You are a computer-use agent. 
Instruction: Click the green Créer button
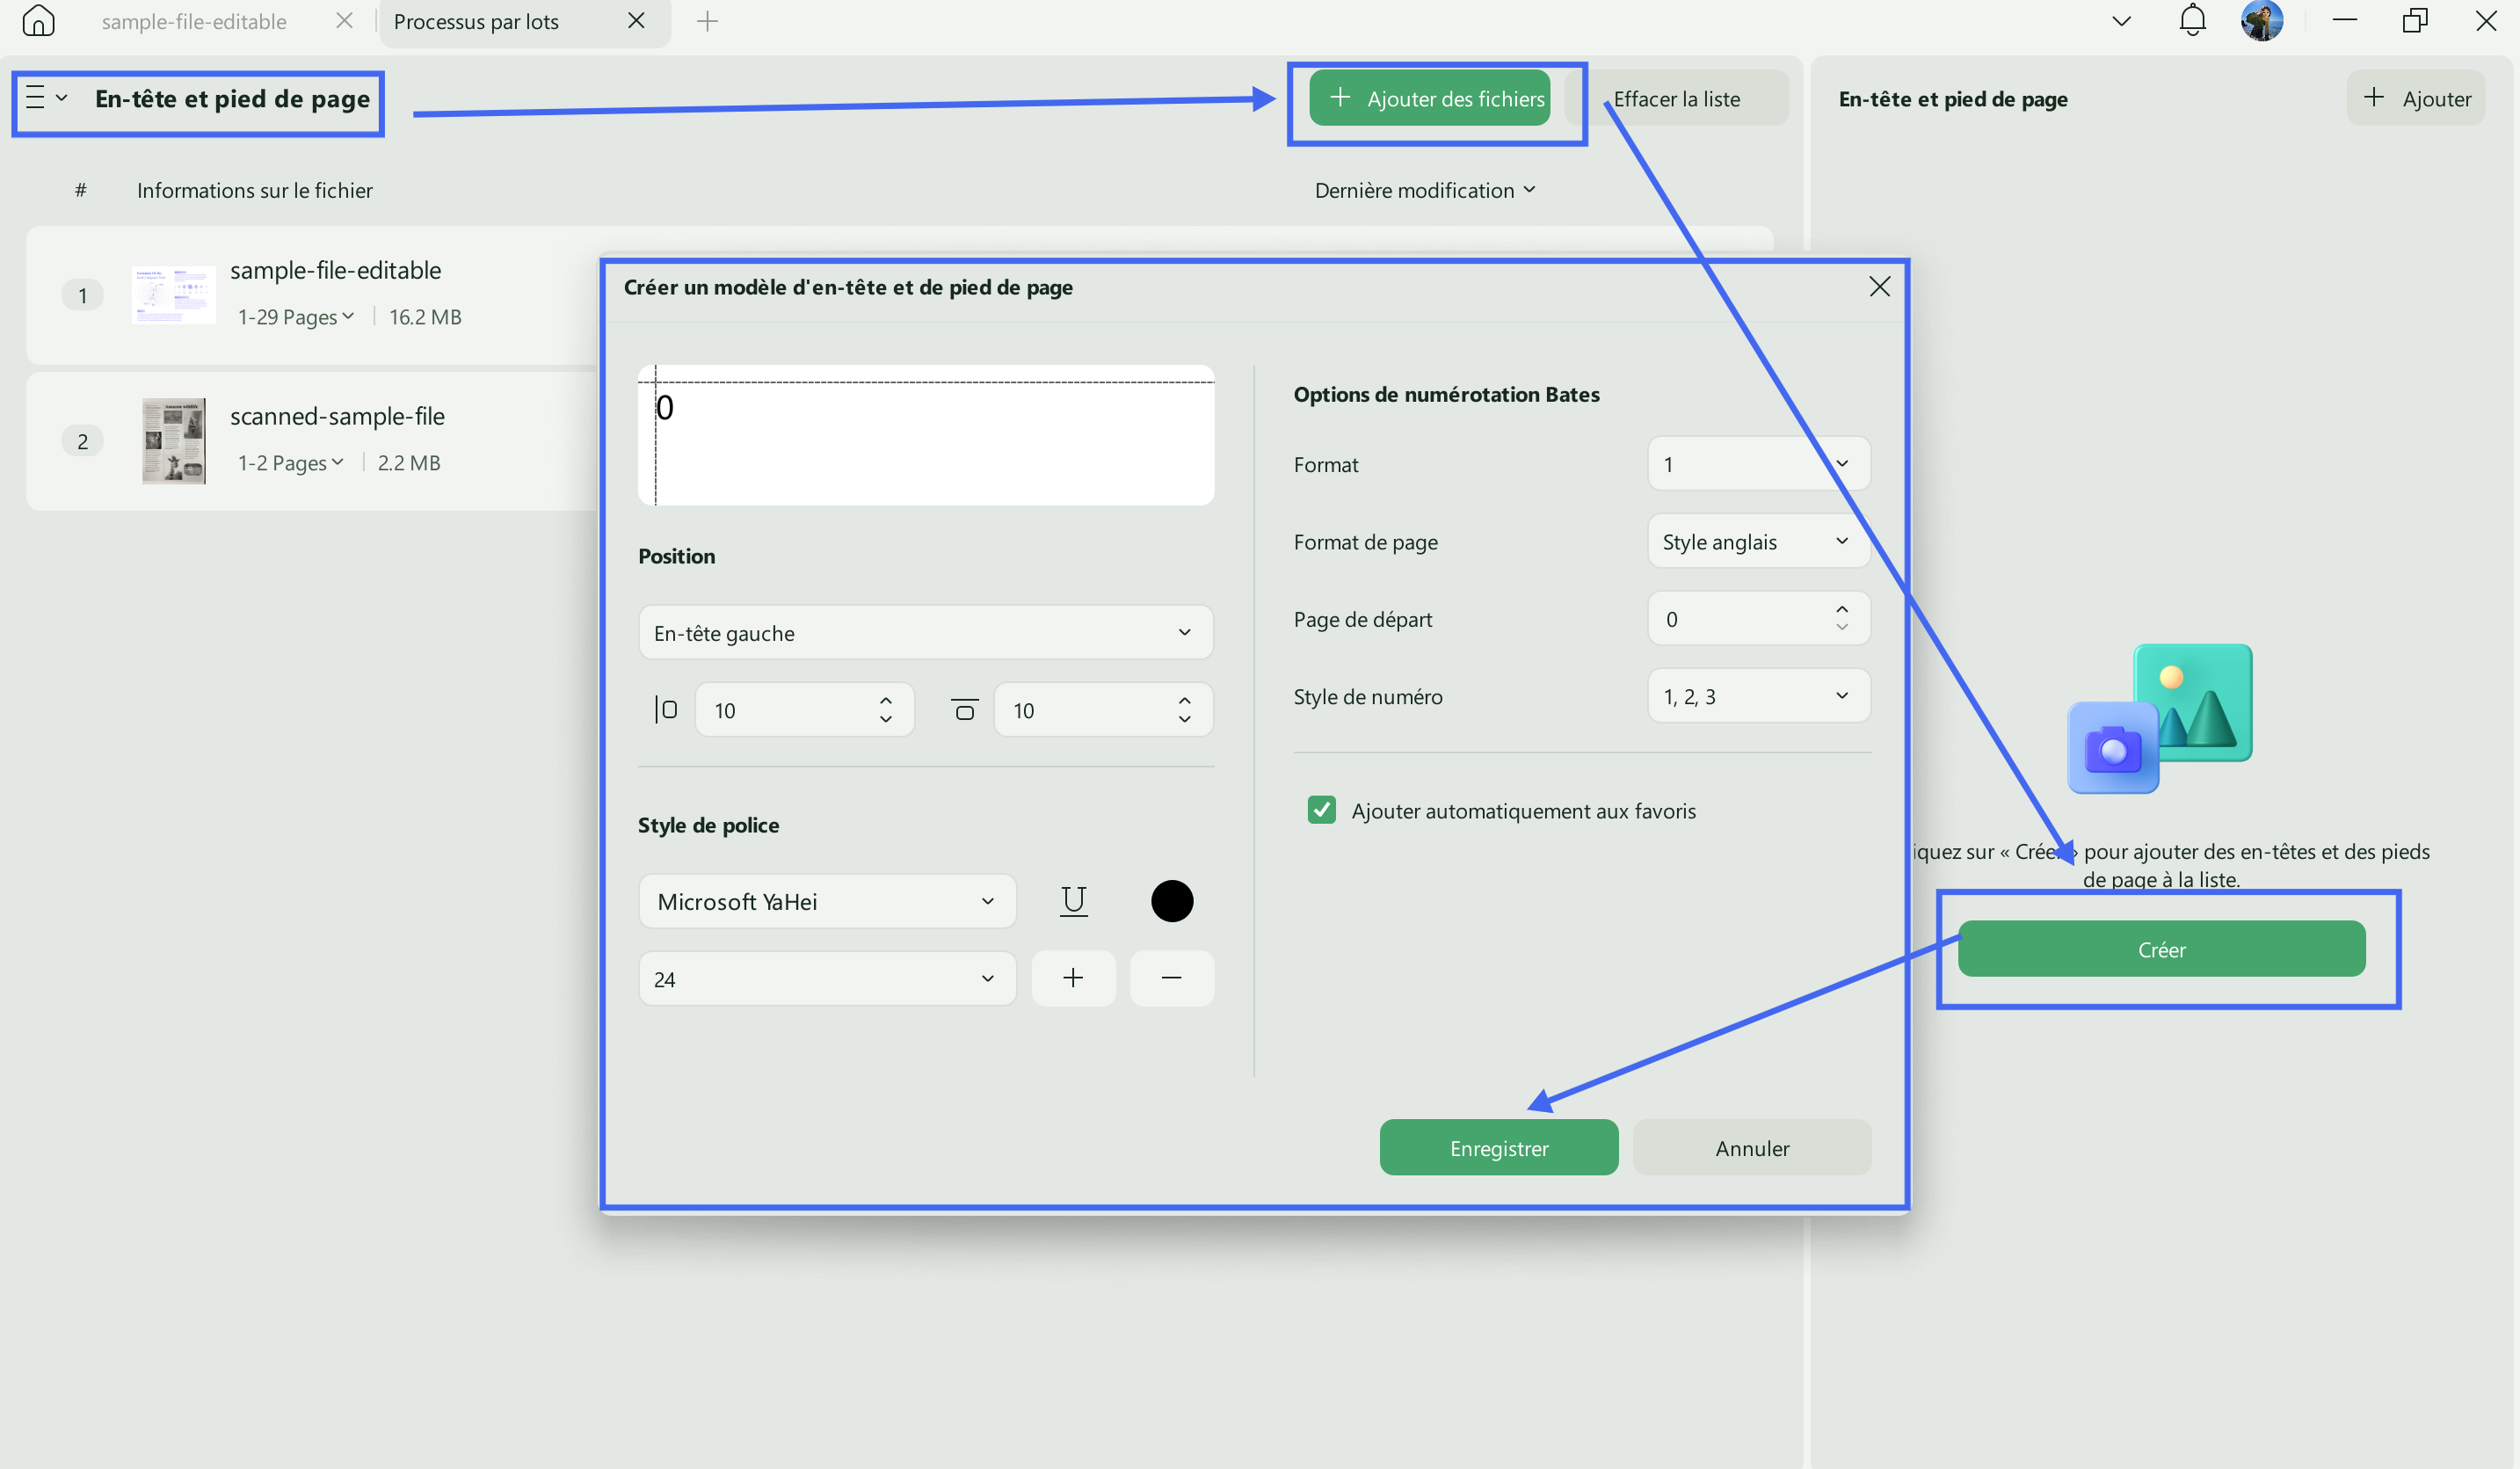(x=2161, y=949)
